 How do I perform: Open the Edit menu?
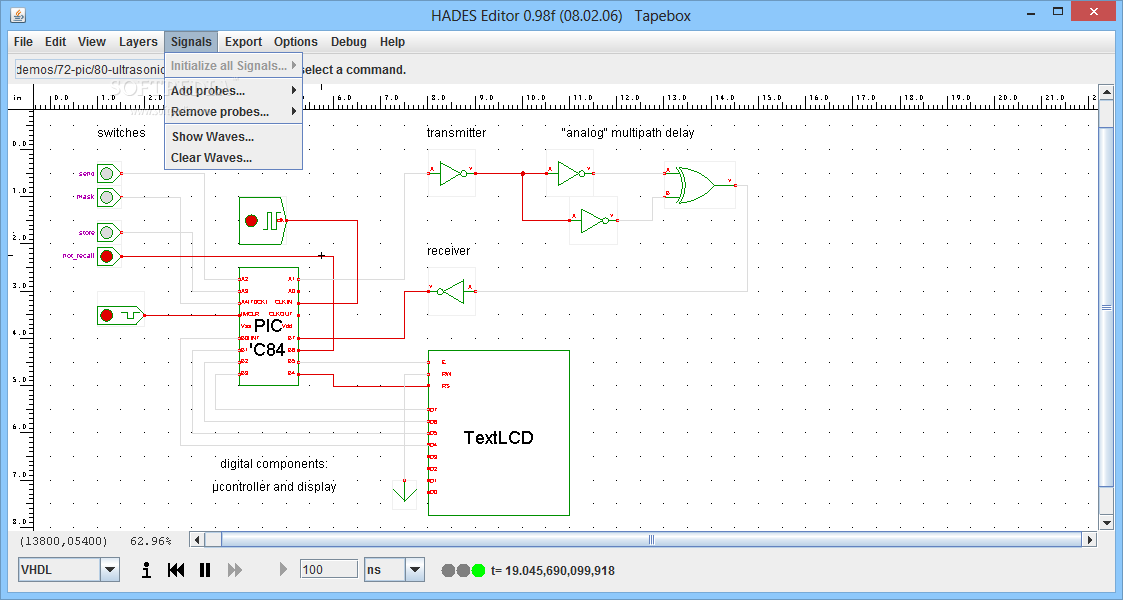point(55,42)
